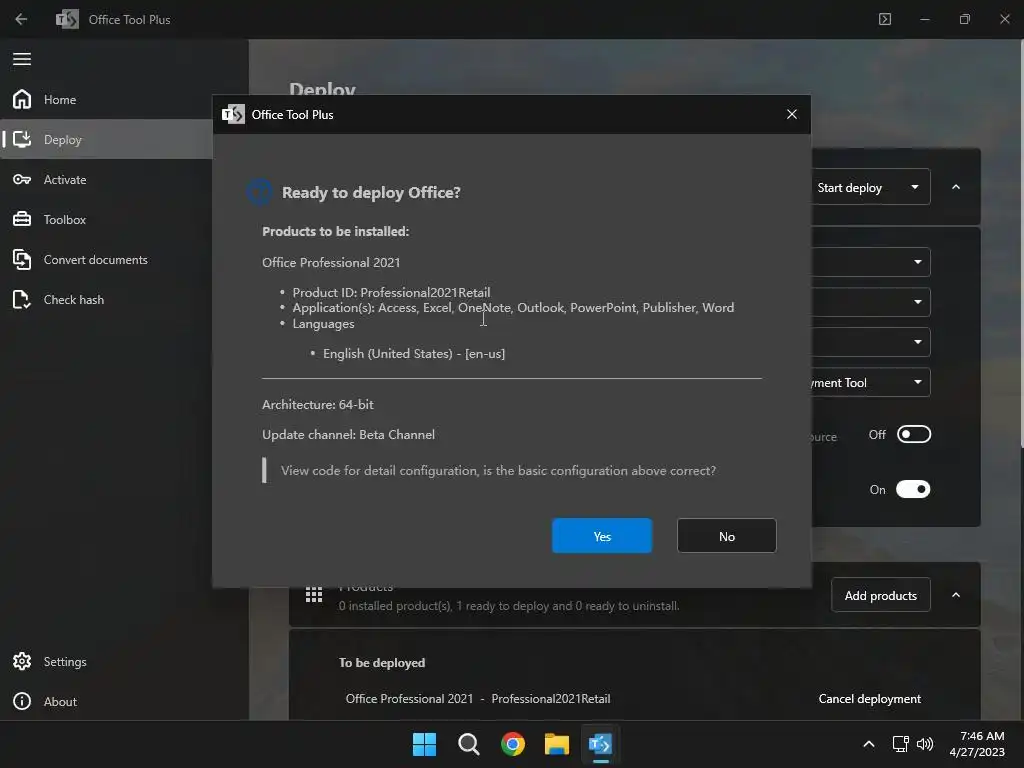
Task: Click 'English (United States) - [en-us]' text
Action: tap(414, 353)
